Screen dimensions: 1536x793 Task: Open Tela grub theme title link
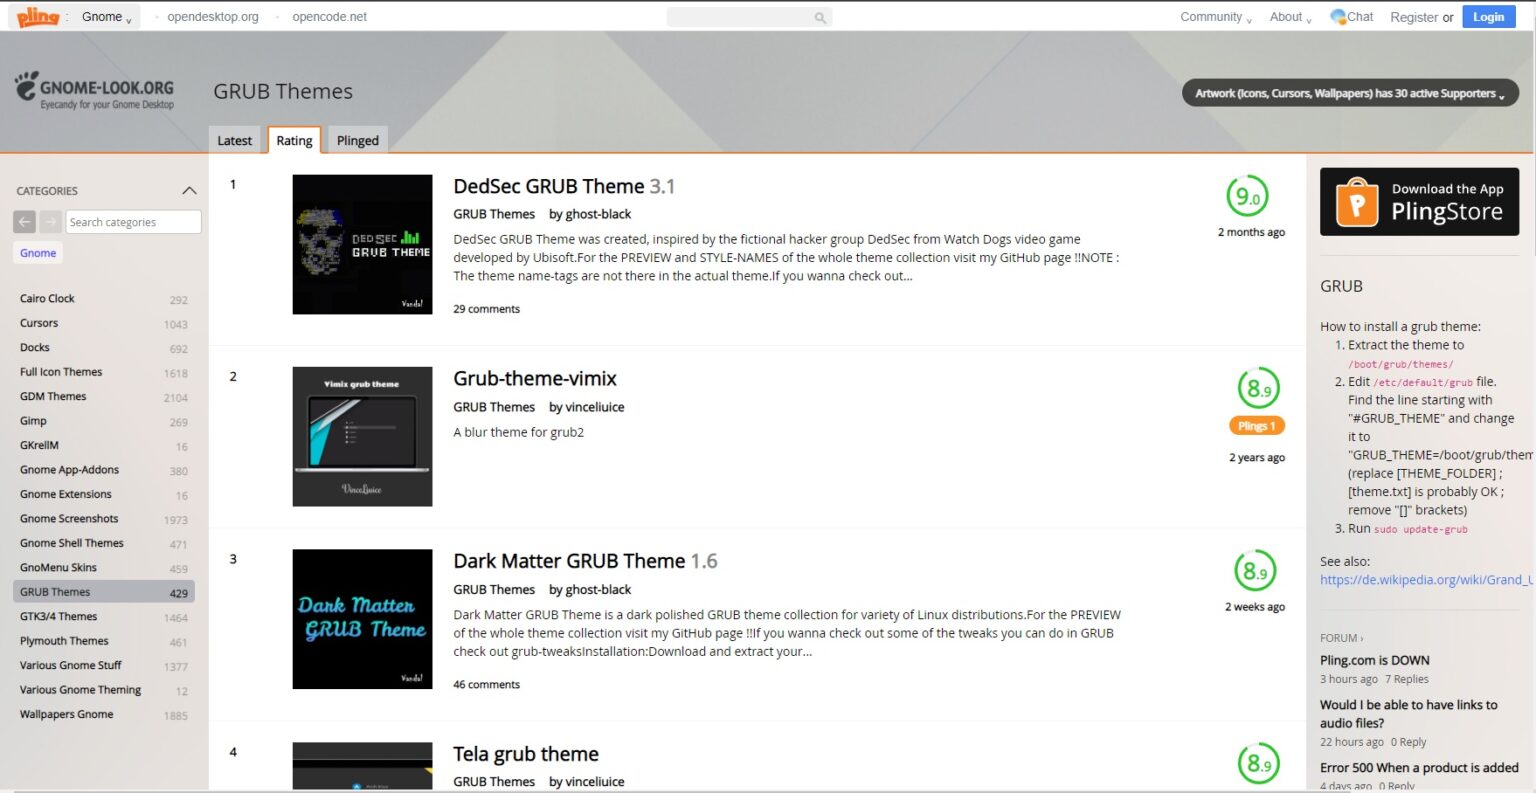[526, 754]
